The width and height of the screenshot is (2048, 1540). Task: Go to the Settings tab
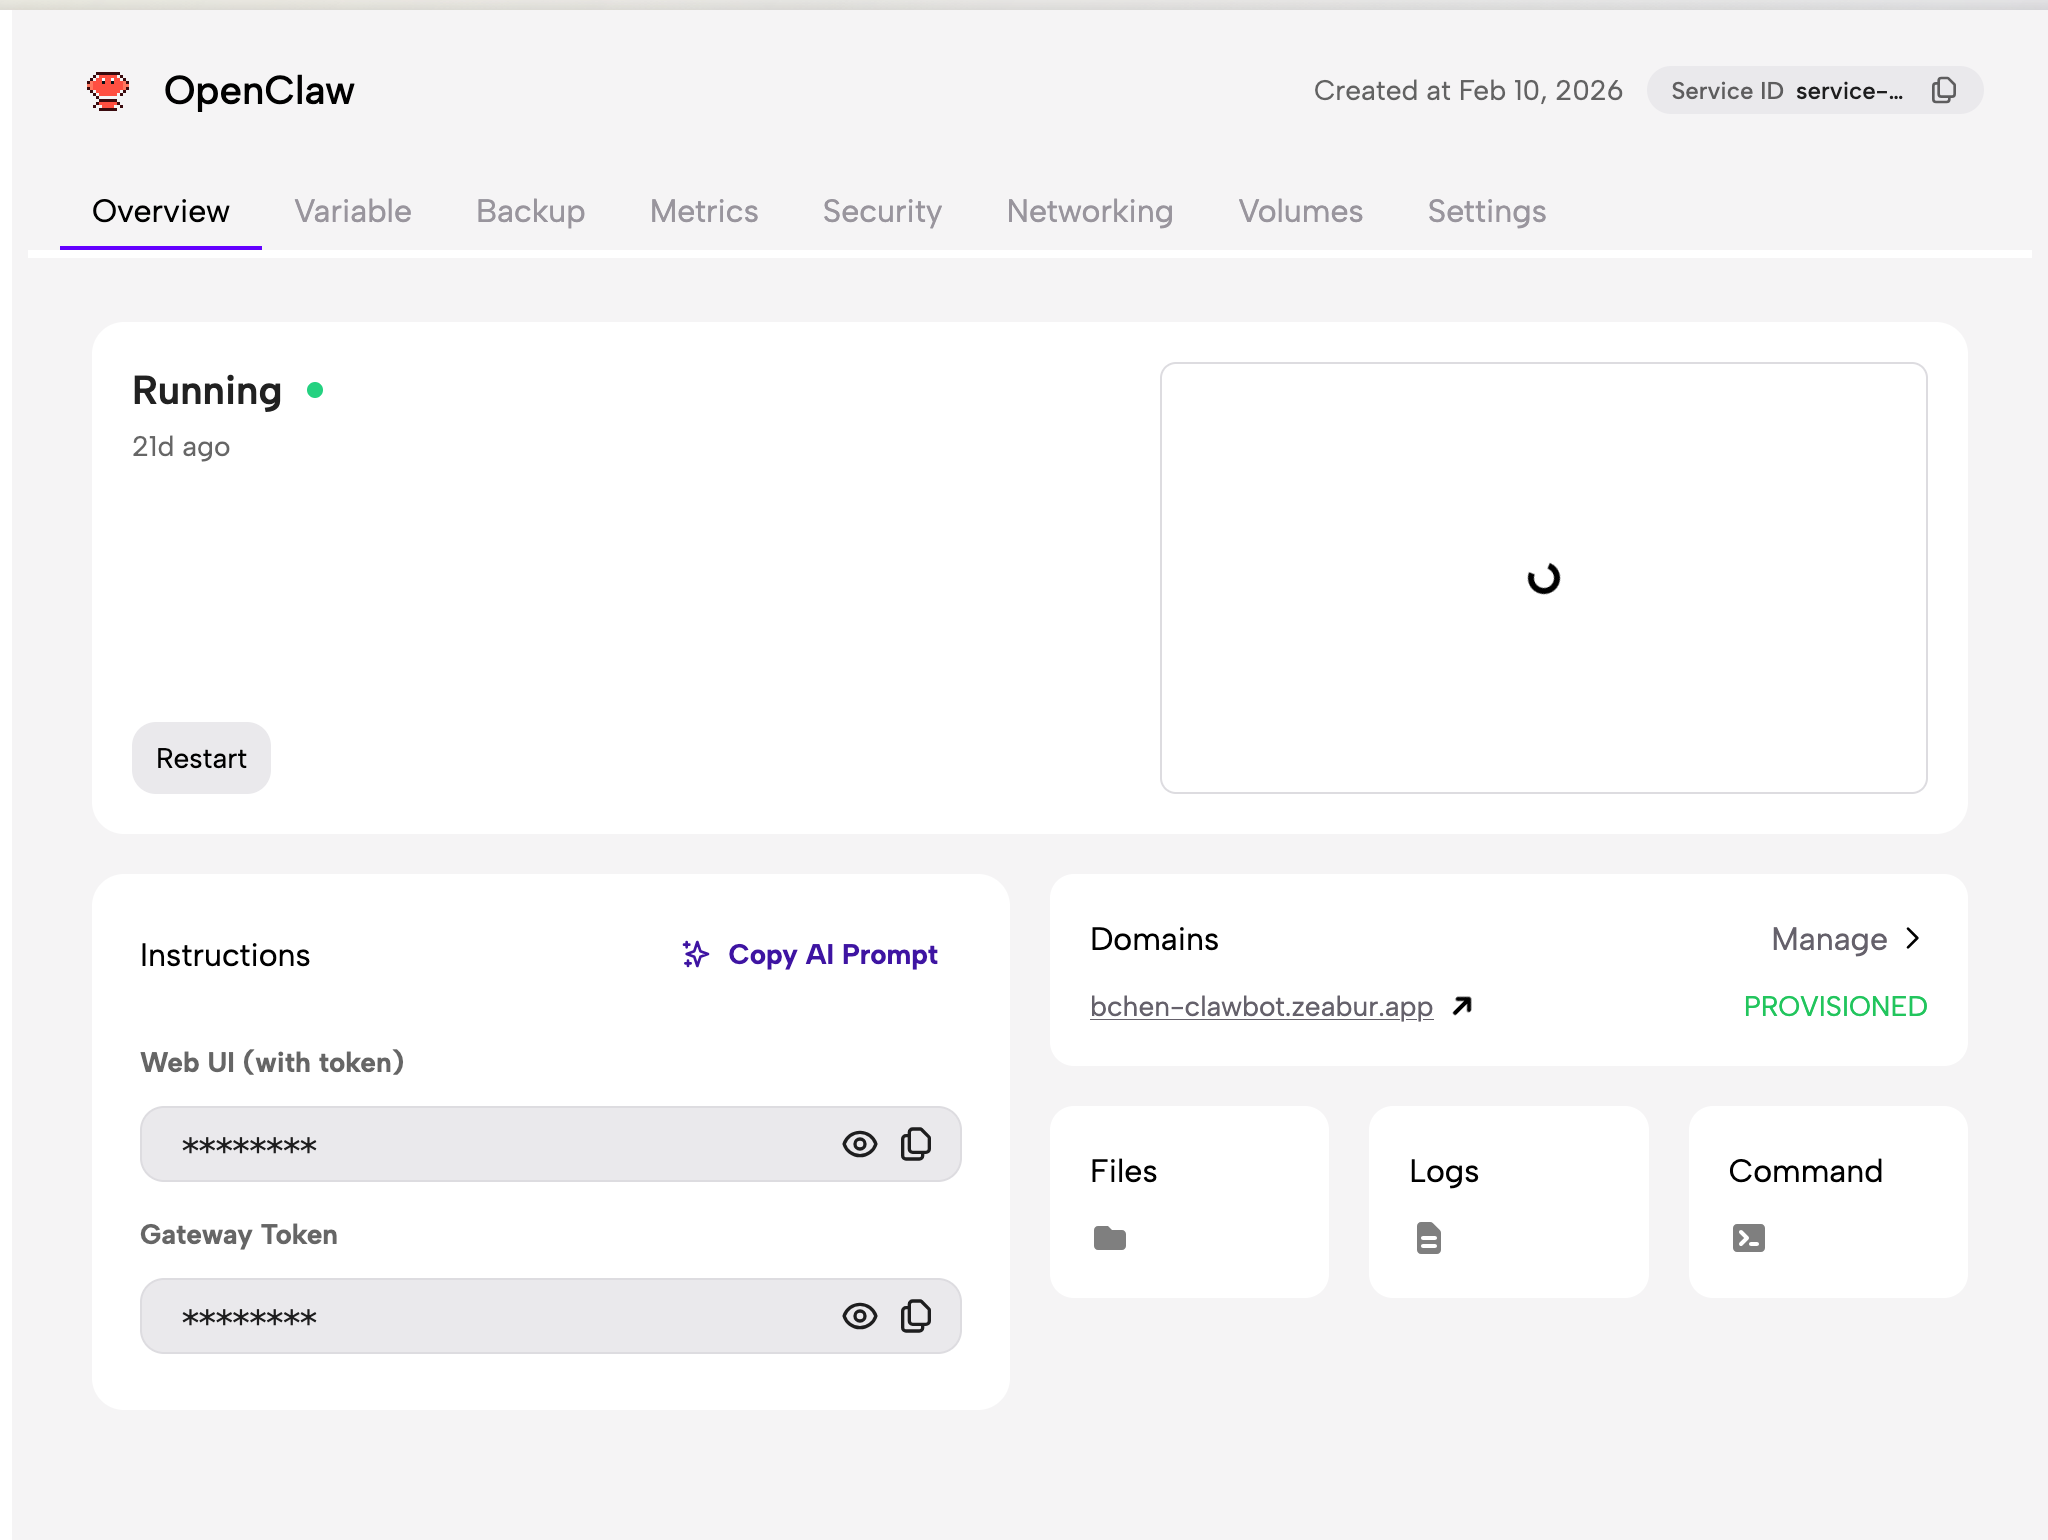click(1486, 211)
